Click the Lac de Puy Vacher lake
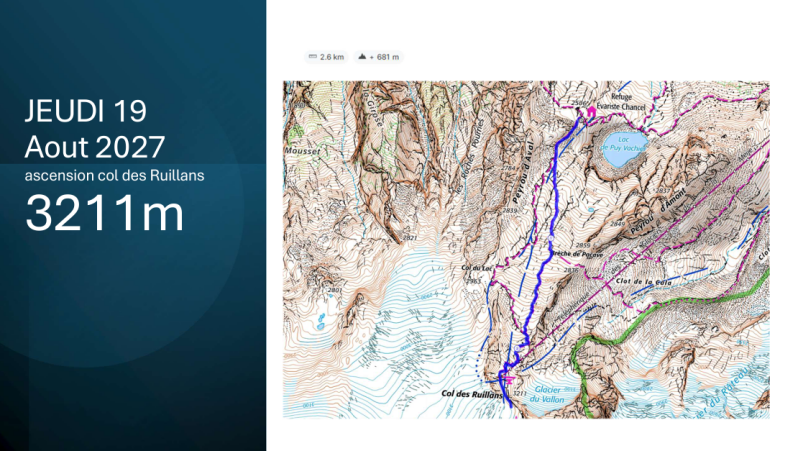The width and height of the screenshot is (798, 451). click(624, 149)
